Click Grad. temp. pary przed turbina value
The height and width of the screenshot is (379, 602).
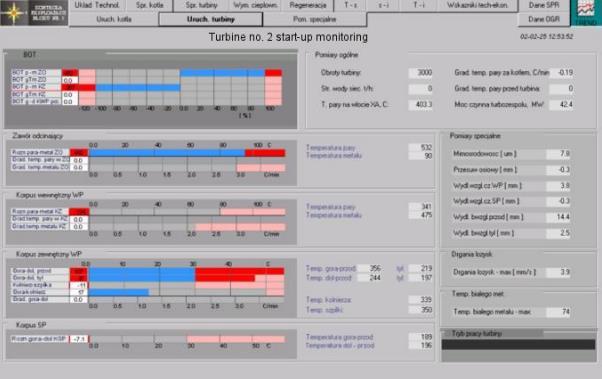(561, 89)
